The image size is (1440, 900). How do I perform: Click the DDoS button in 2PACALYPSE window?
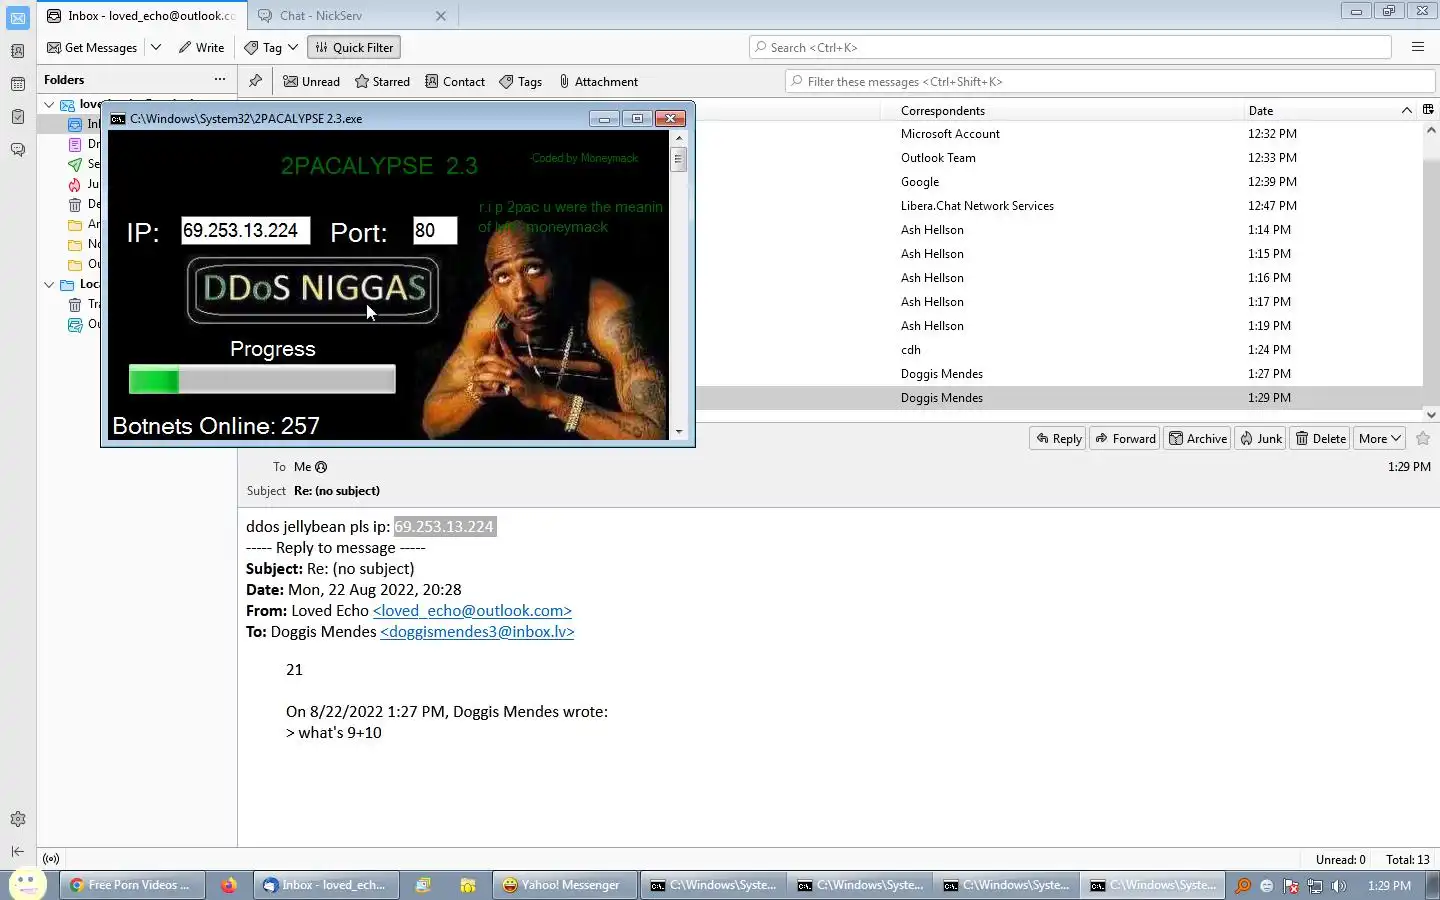[x=313, y=290]
